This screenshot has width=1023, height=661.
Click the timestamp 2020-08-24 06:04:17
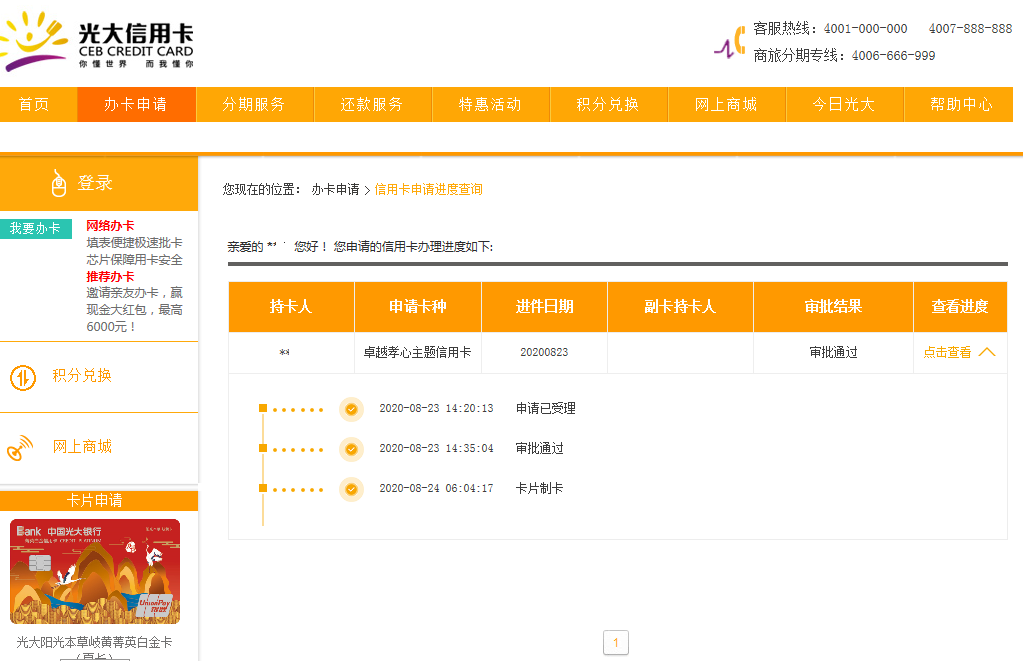point(436,488)
